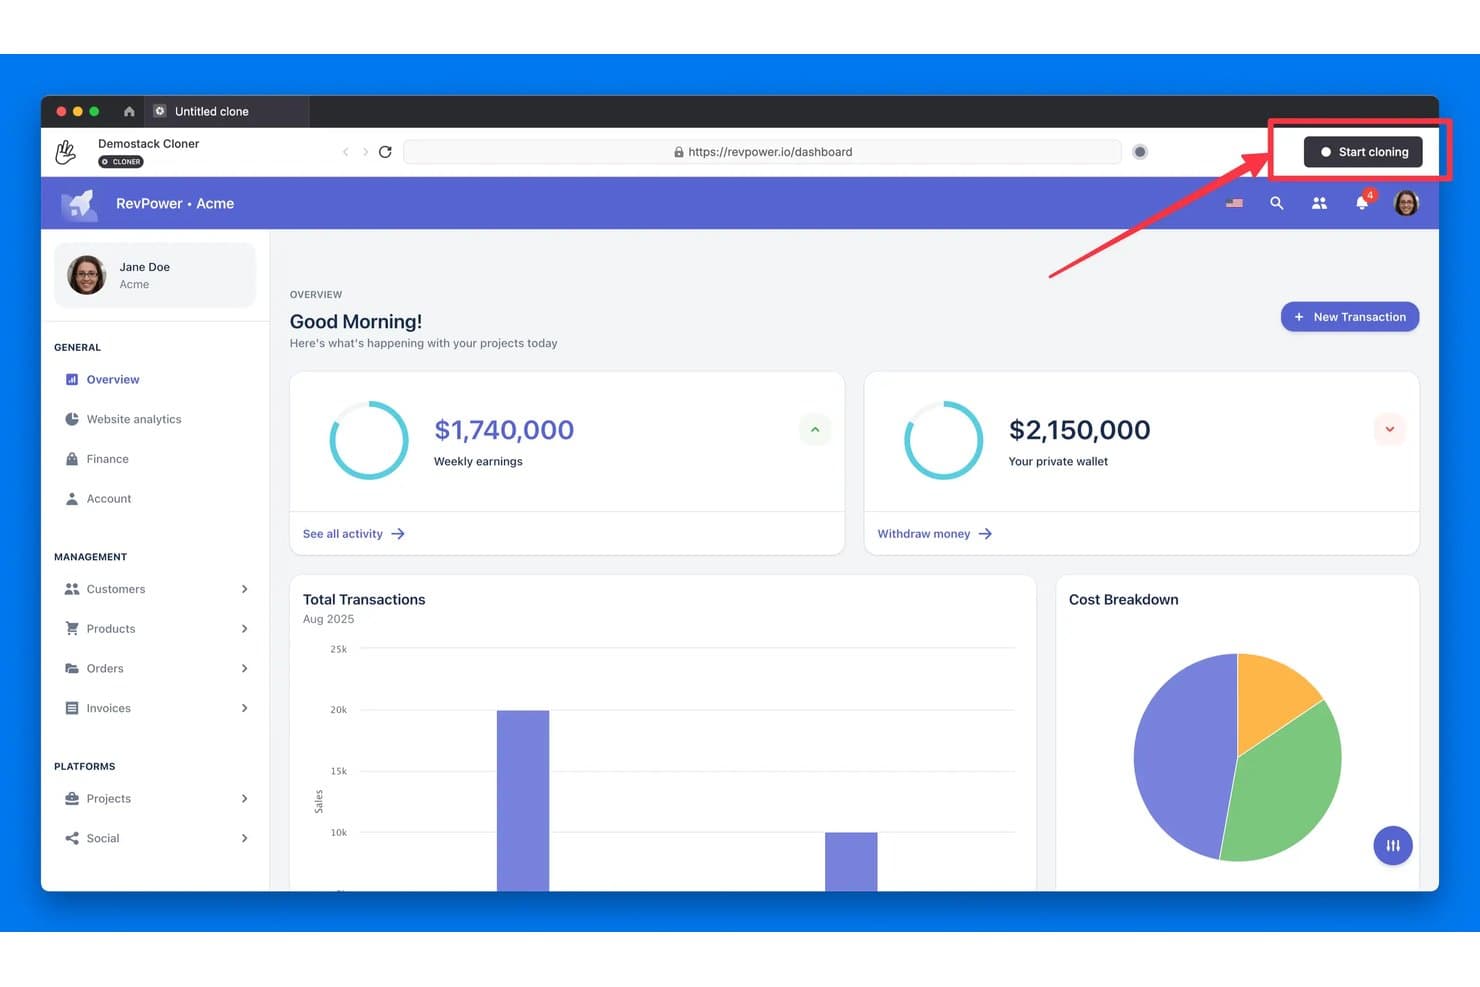Viewport: 1480px width, 987px height.
Task: Expand the Projects submenu chevron
Action: (244, 798)
